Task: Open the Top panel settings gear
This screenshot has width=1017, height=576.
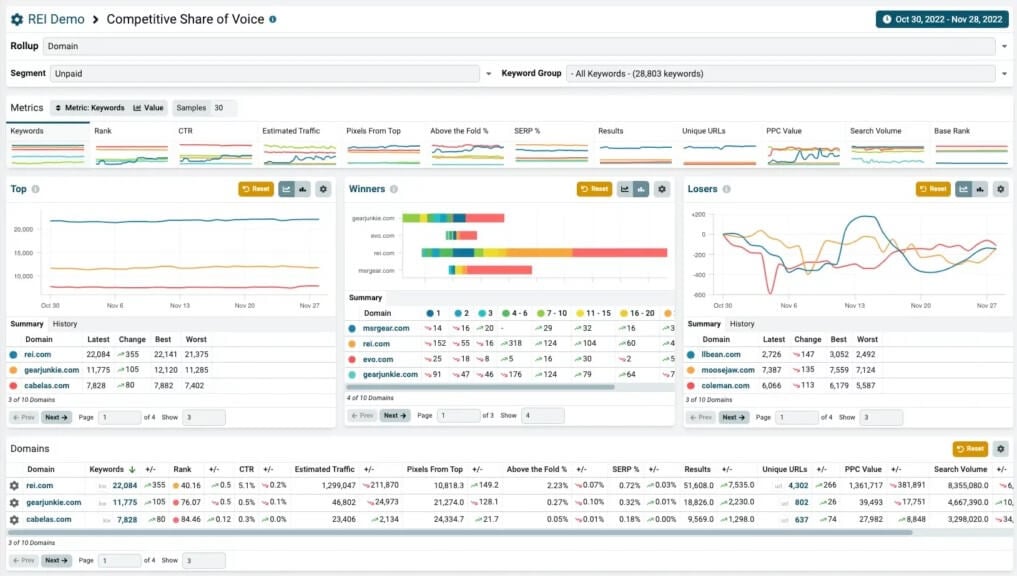Action: pos(323,189)
